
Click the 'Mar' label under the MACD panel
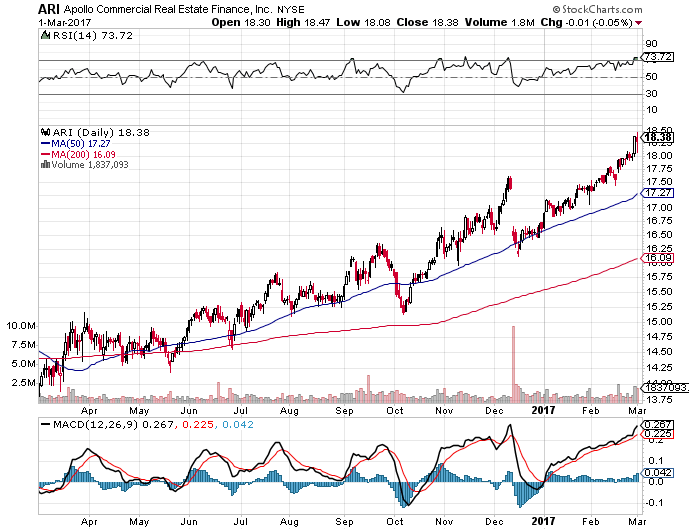coord(637,521)
